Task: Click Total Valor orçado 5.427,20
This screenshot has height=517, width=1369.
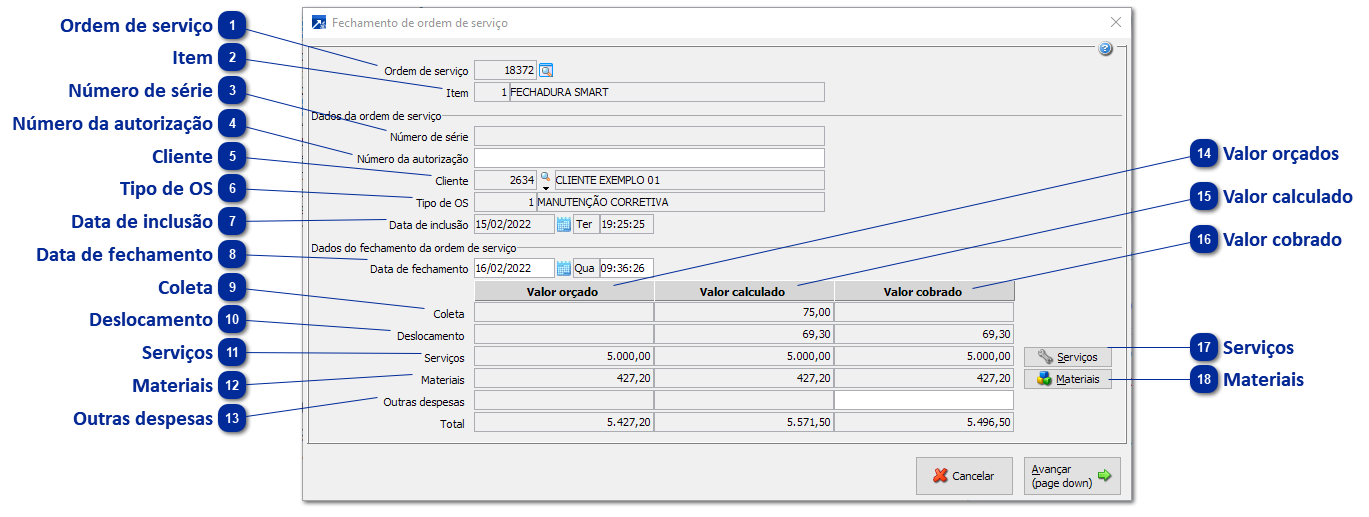Action: pyautogui.click(x=564, y=422)
